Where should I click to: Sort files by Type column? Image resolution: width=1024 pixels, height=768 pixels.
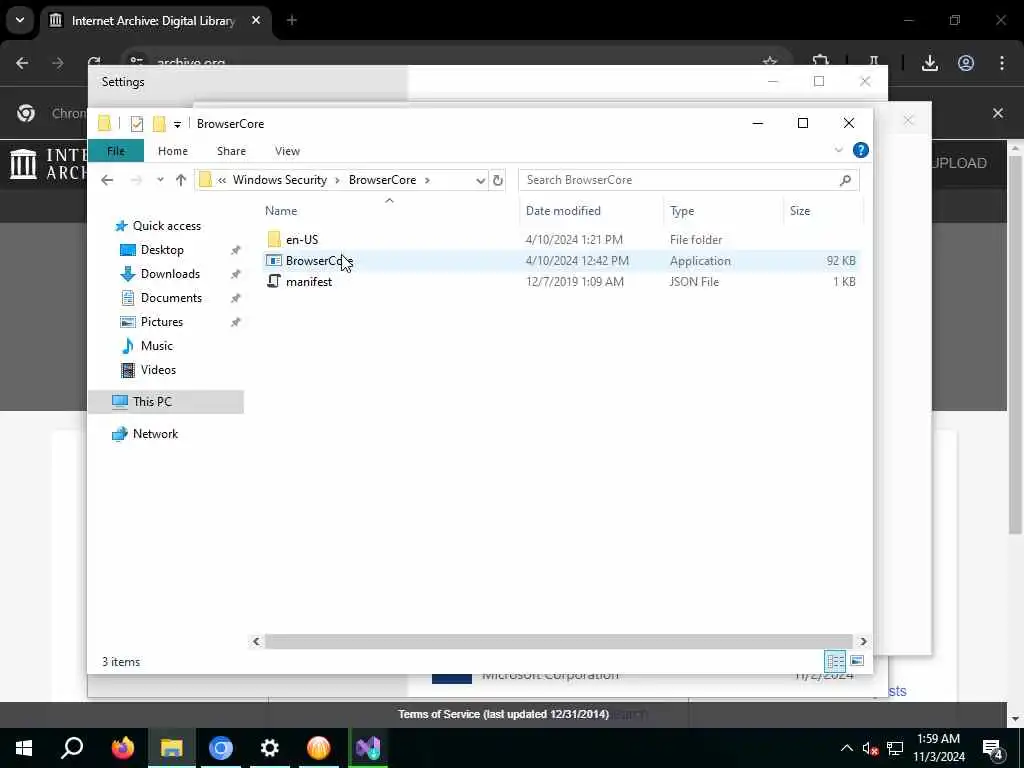click(x=682, y=211)
